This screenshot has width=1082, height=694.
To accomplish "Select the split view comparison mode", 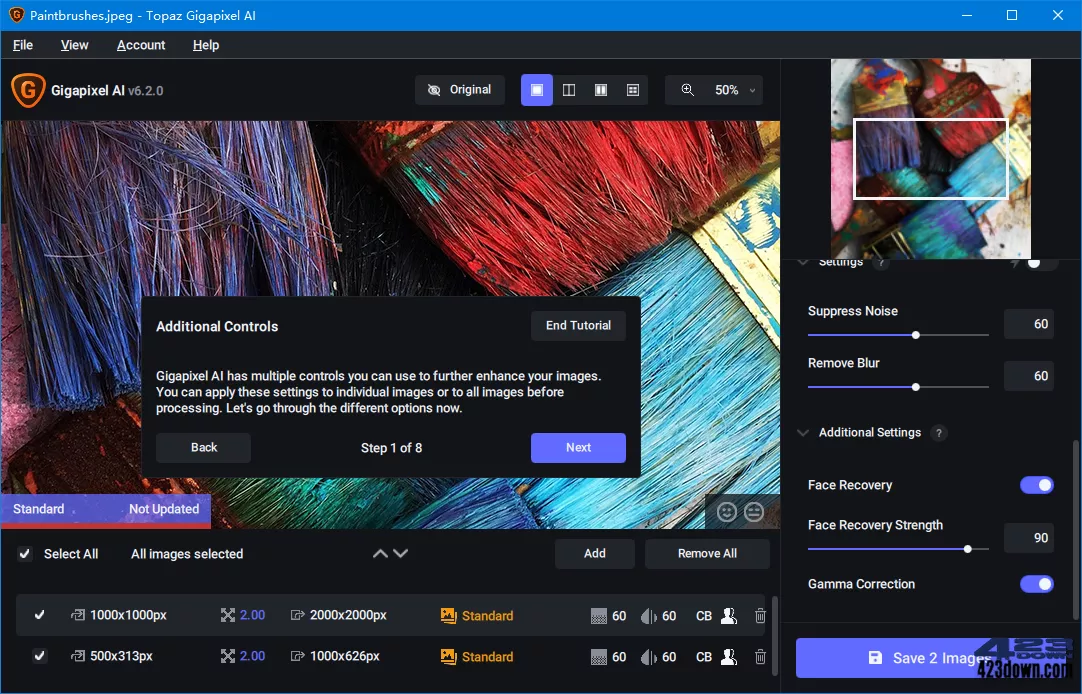I will point(600,90).
